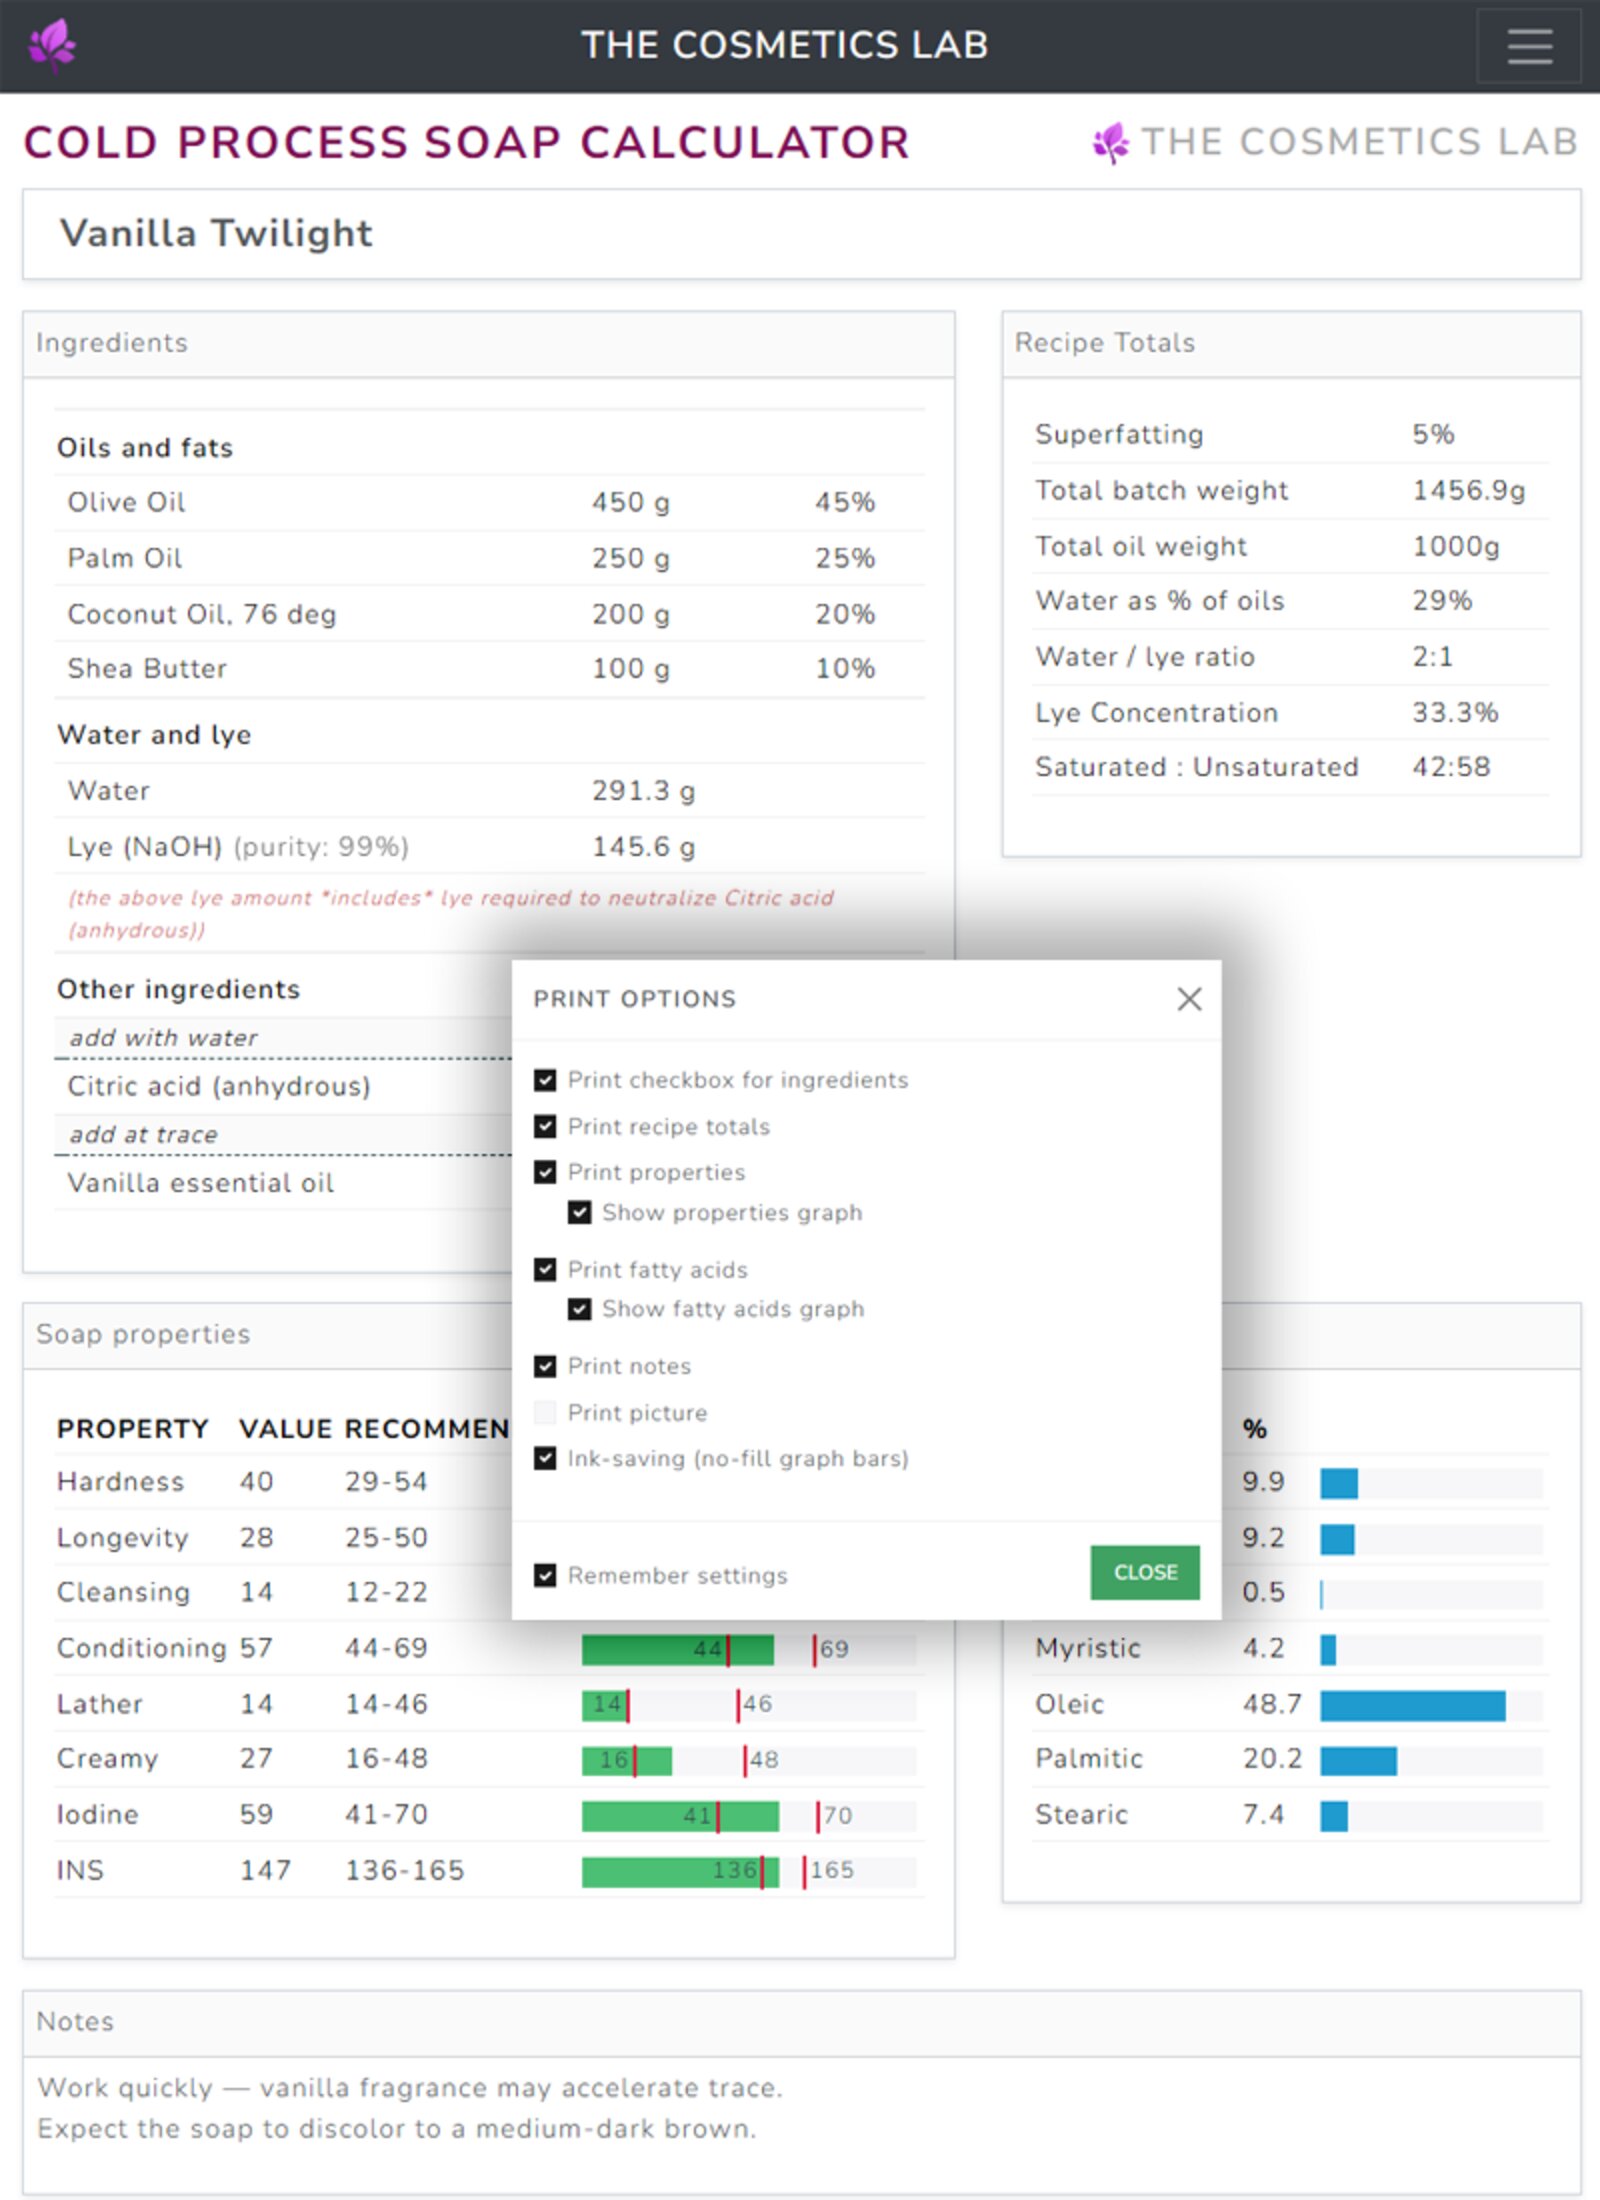Click the Cosmetics Lab watermark logo
The height and width of the screenshot is (2200, 1600).
pos(1334,142)
